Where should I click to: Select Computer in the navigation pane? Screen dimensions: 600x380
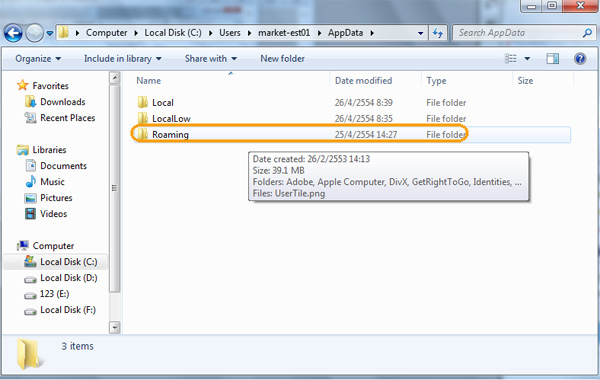(53, 246)
